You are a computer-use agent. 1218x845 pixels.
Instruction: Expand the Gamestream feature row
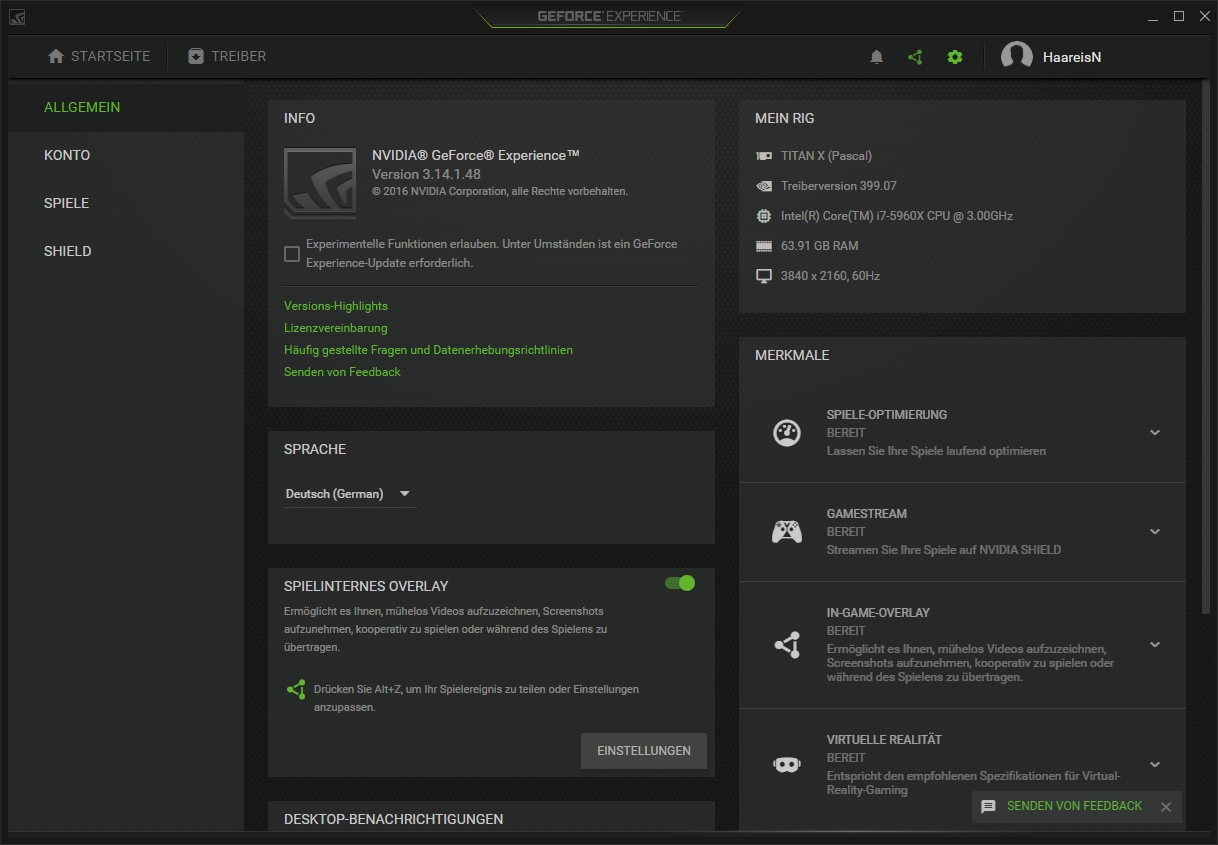[x=1155, y=532]
